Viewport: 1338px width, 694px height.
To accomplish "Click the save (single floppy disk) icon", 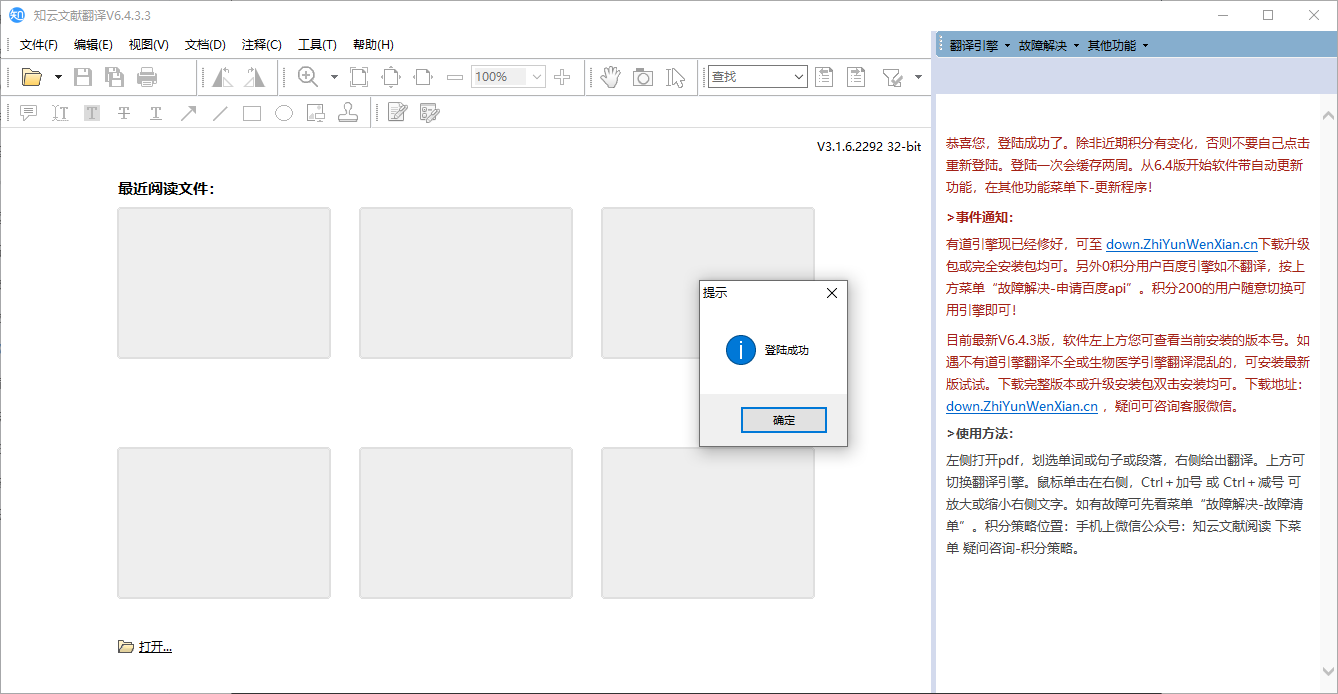I will click(83, 77).
